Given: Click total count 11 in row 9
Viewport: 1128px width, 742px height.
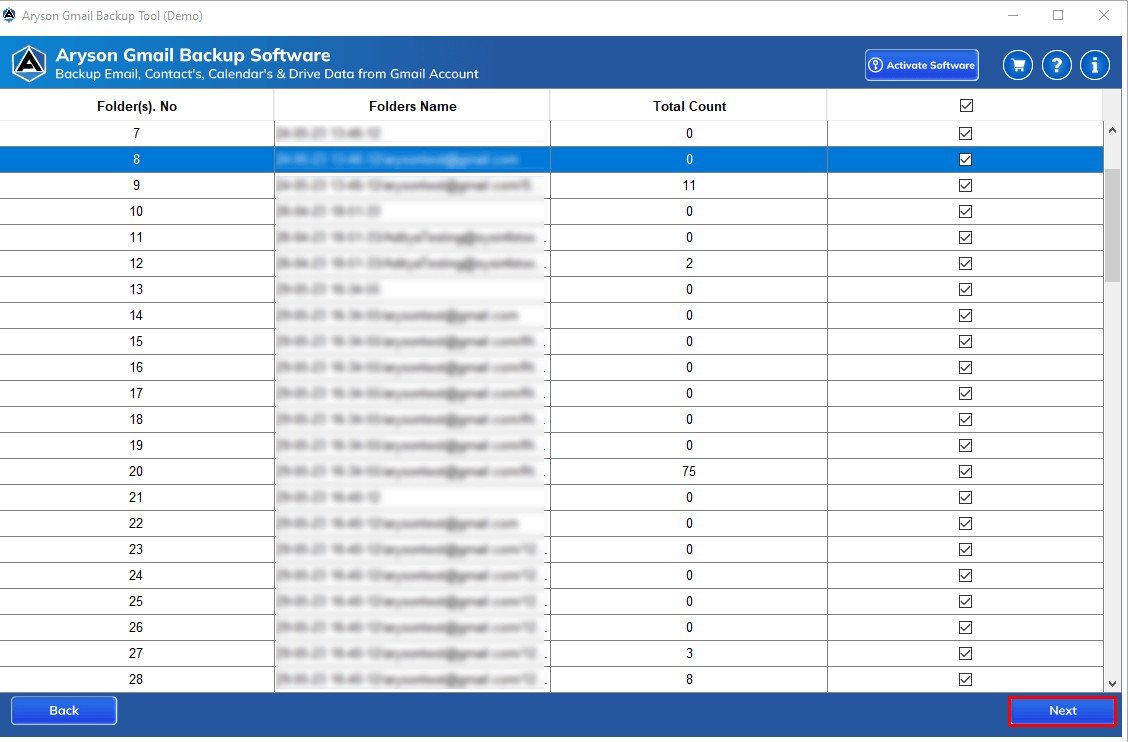Looking at the screenshot, I should click(689, 185).
